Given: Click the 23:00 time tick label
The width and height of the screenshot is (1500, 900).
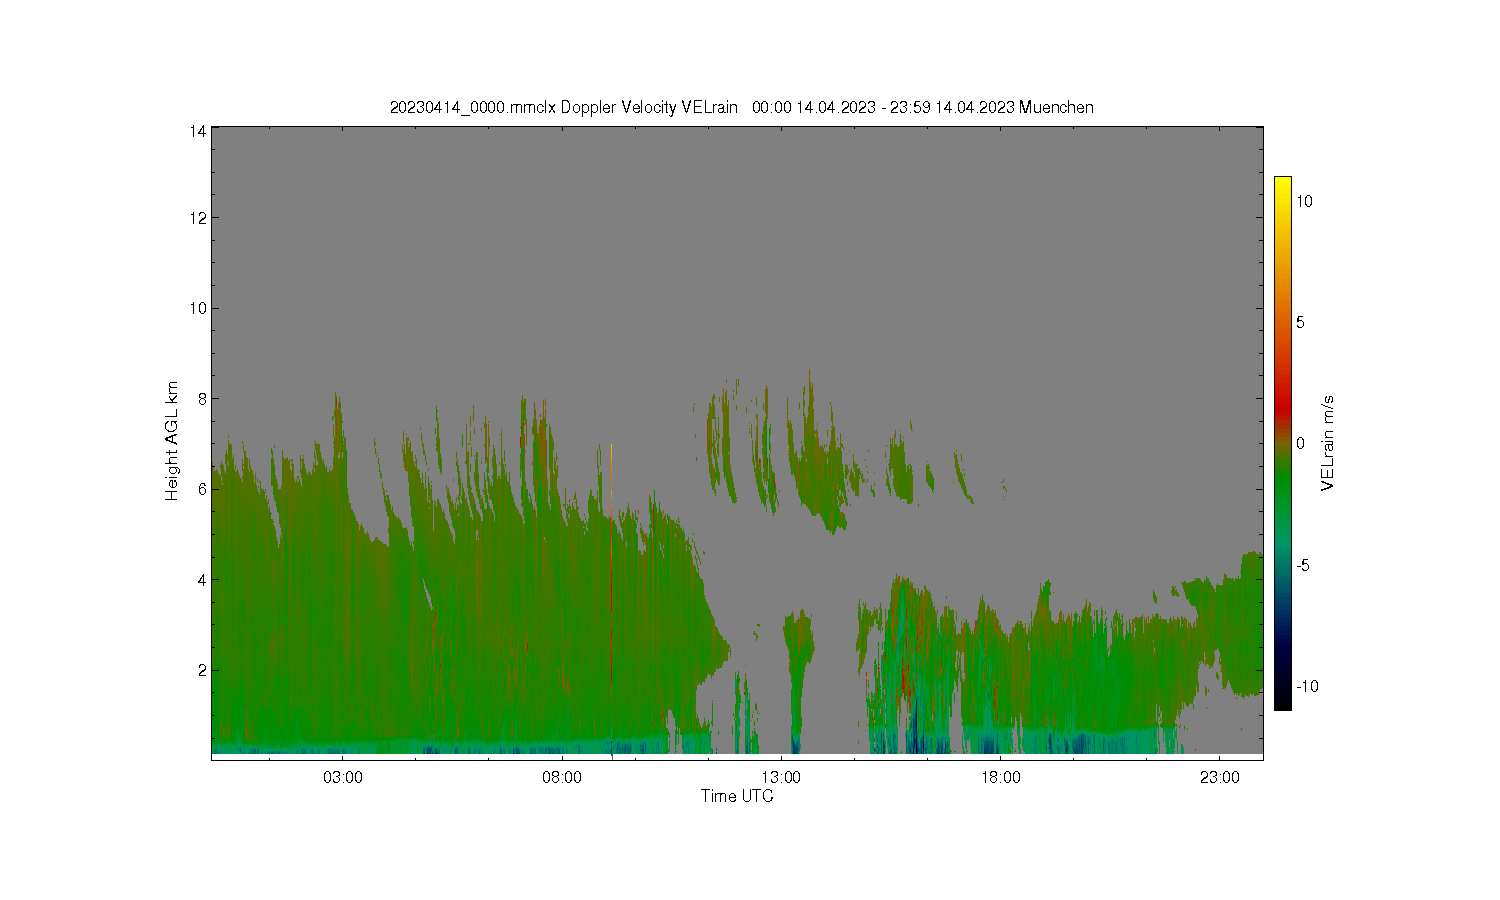Looking at the screenshot, I should pos(1220,778).
